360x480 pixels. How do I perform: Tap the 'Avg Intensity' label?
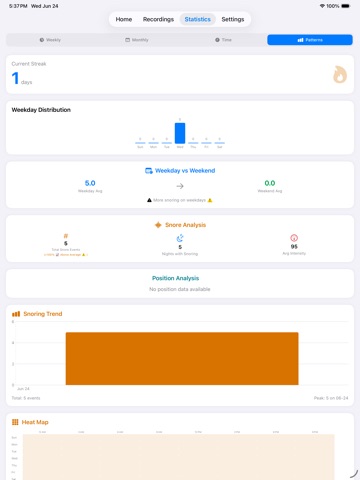pos(294,254)
